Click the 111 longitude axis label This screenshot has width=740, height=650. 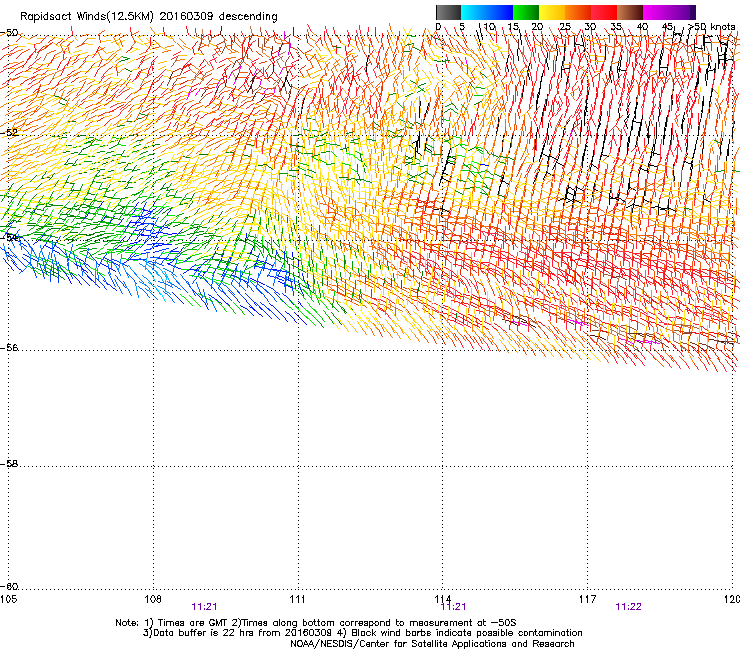[297, 599]
